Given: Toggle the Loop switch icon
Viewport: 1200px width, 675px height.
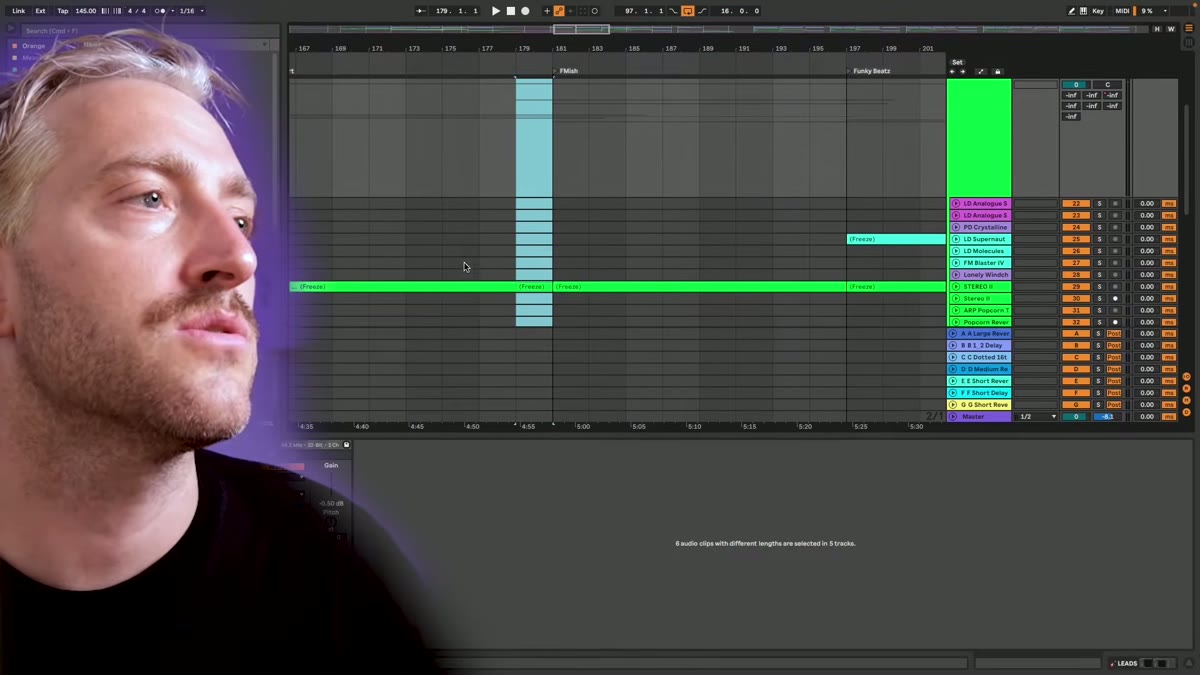Looking at the screenshot, I should pyautogui.click(x=687, y=11).
